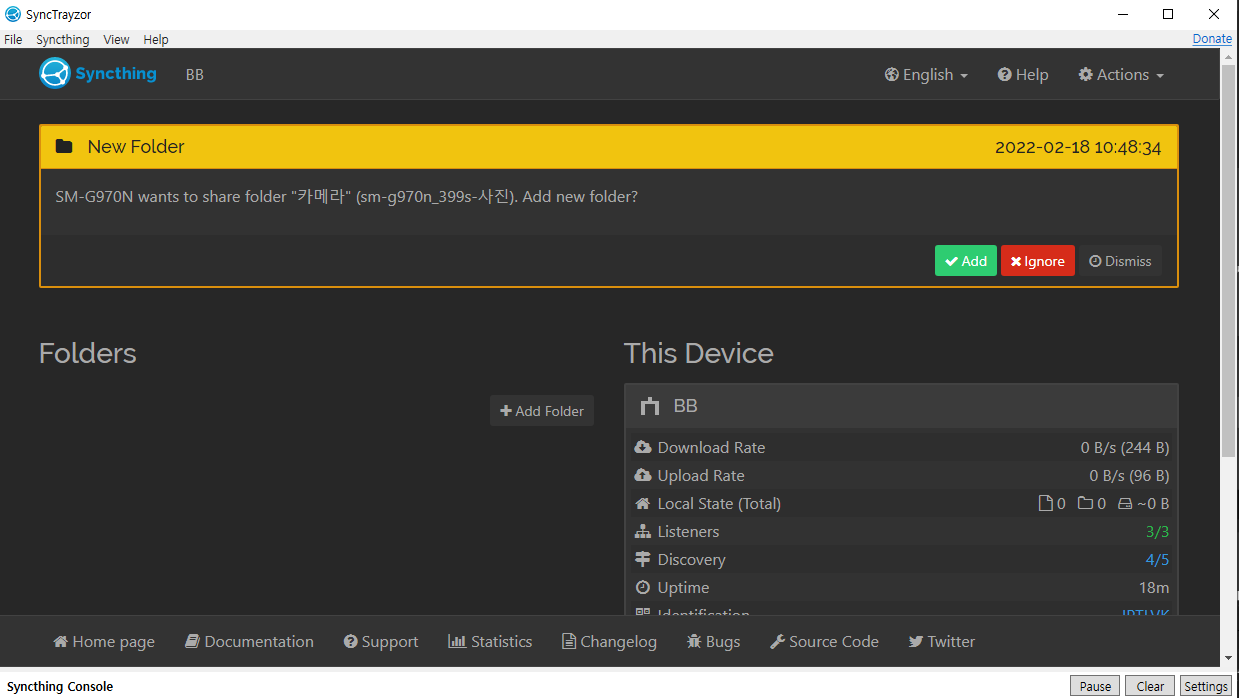The image size is (1239, 698).
Task: Click the Discovery value 4/5
Action: click(x=1157, y=560)
